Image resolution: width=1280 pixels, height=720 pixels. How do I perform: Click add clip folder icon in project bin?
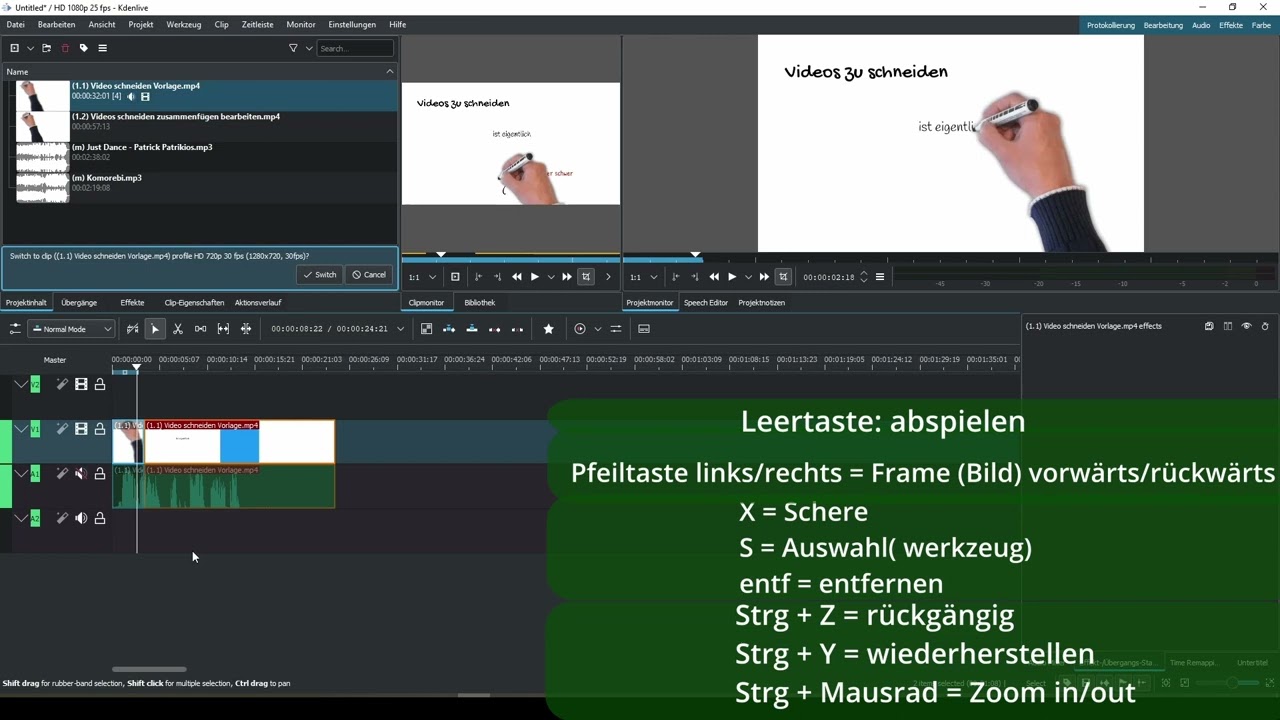coord(46,48)
